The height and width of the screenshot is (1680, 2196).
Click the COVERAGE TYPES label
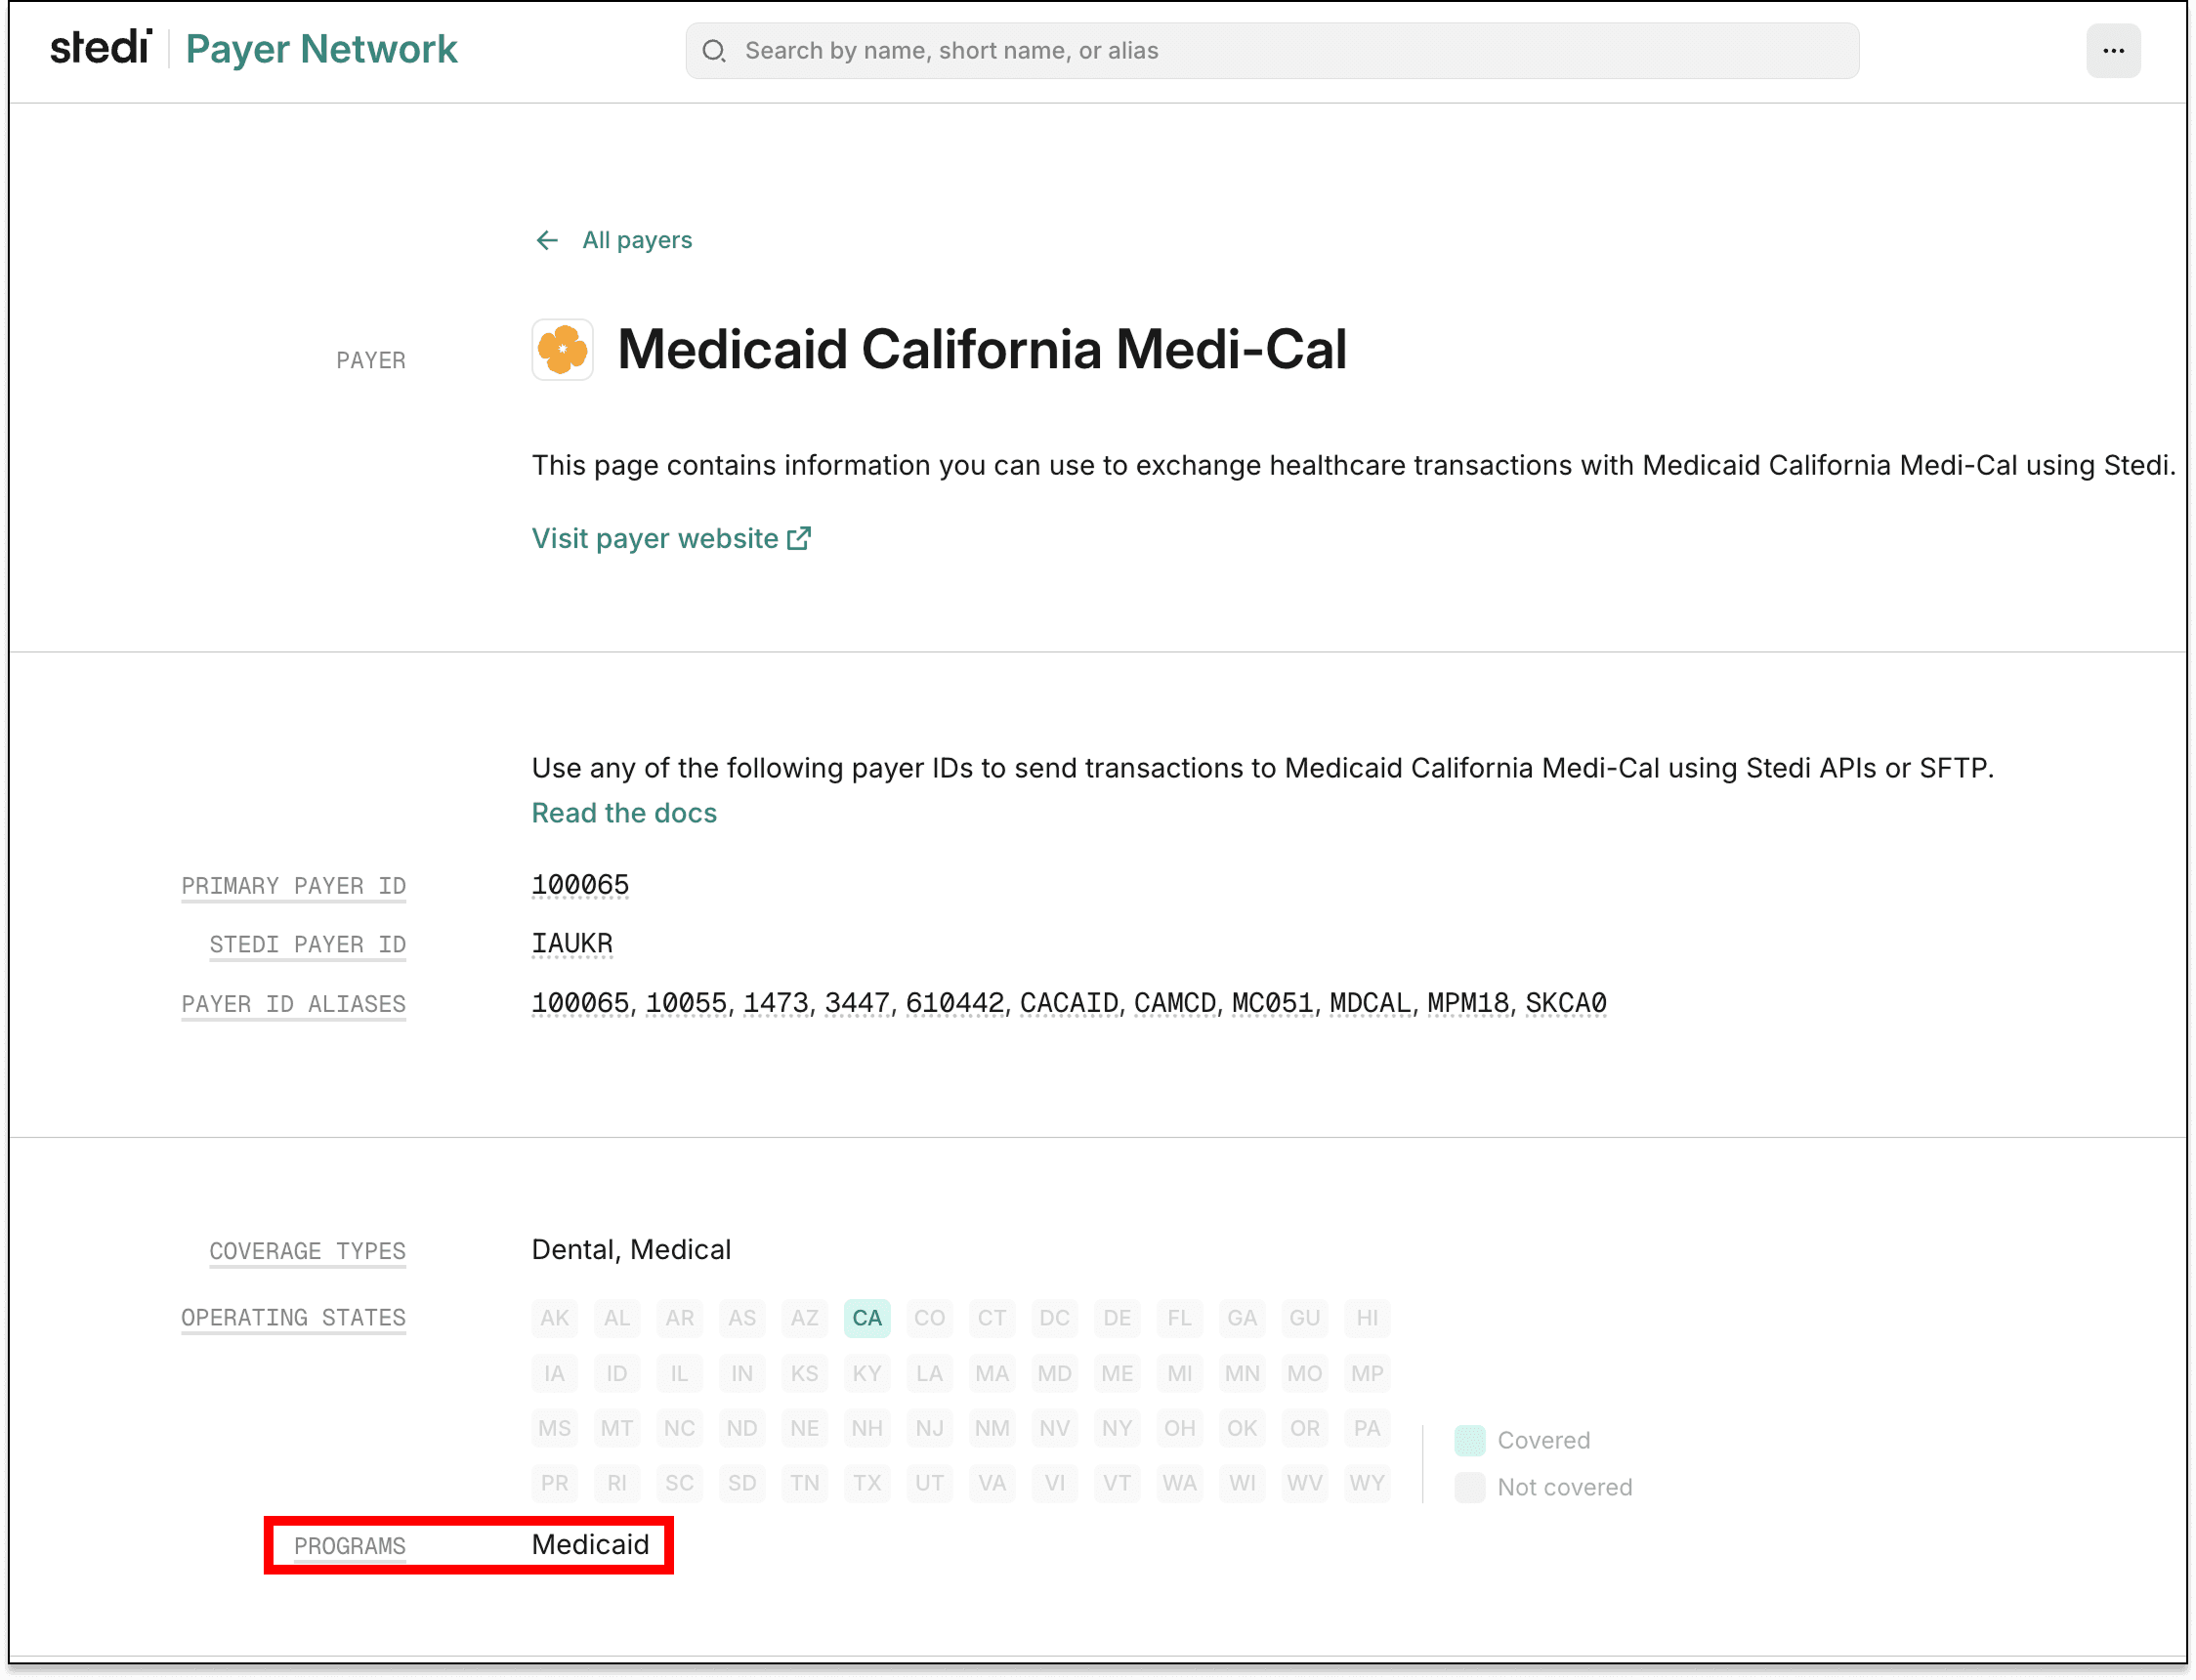pyautogui.click(x=307, y=1251)
